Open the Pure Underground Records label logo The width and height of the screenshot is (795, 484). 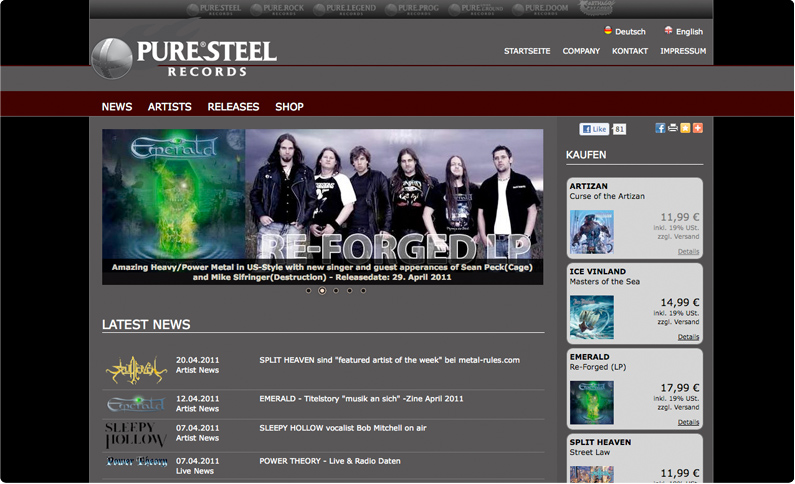coord(476,9)
